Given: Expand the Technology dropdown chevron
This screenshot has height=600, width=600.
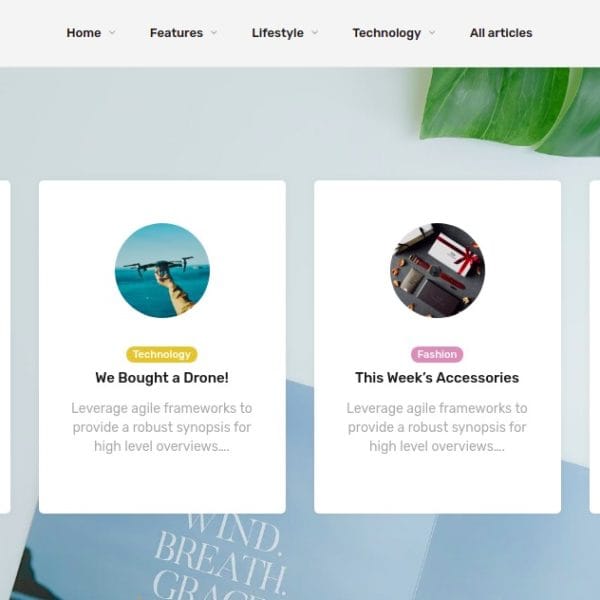Looking at the screenshot, I should click(x=432, y=33).
